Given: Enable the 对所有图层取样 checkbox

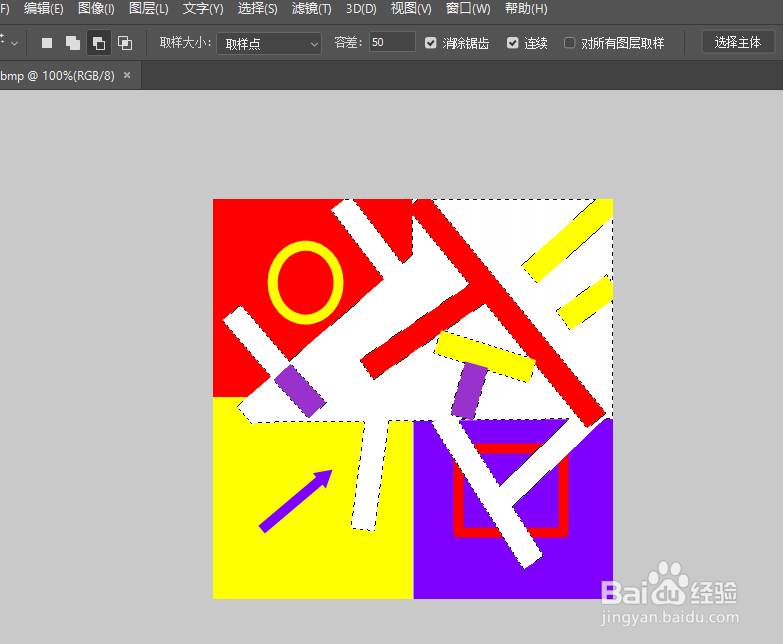Looking at the screenshot, I should [569, 43].
